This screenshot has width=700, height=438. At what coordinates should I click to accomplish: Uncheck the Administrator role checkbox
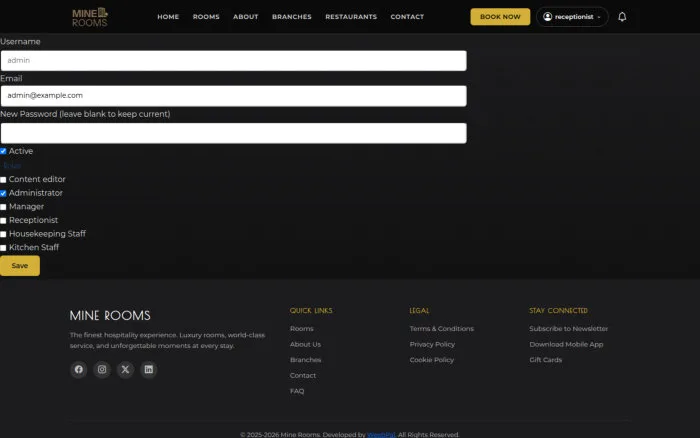click(x=3, y=193)
